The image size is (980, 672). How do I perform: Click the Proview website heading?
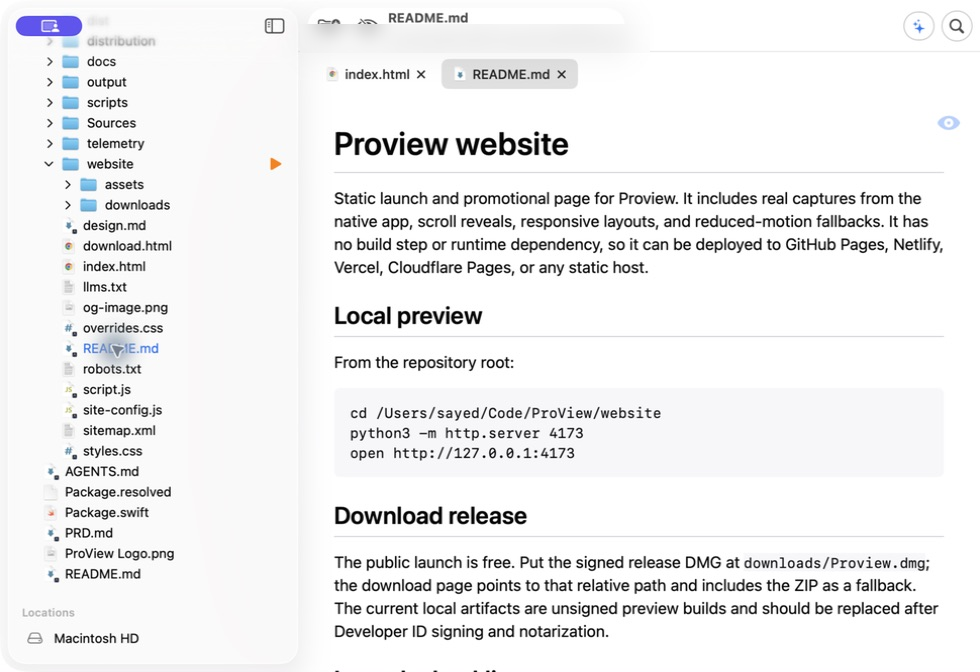click(x=451, y=144)
